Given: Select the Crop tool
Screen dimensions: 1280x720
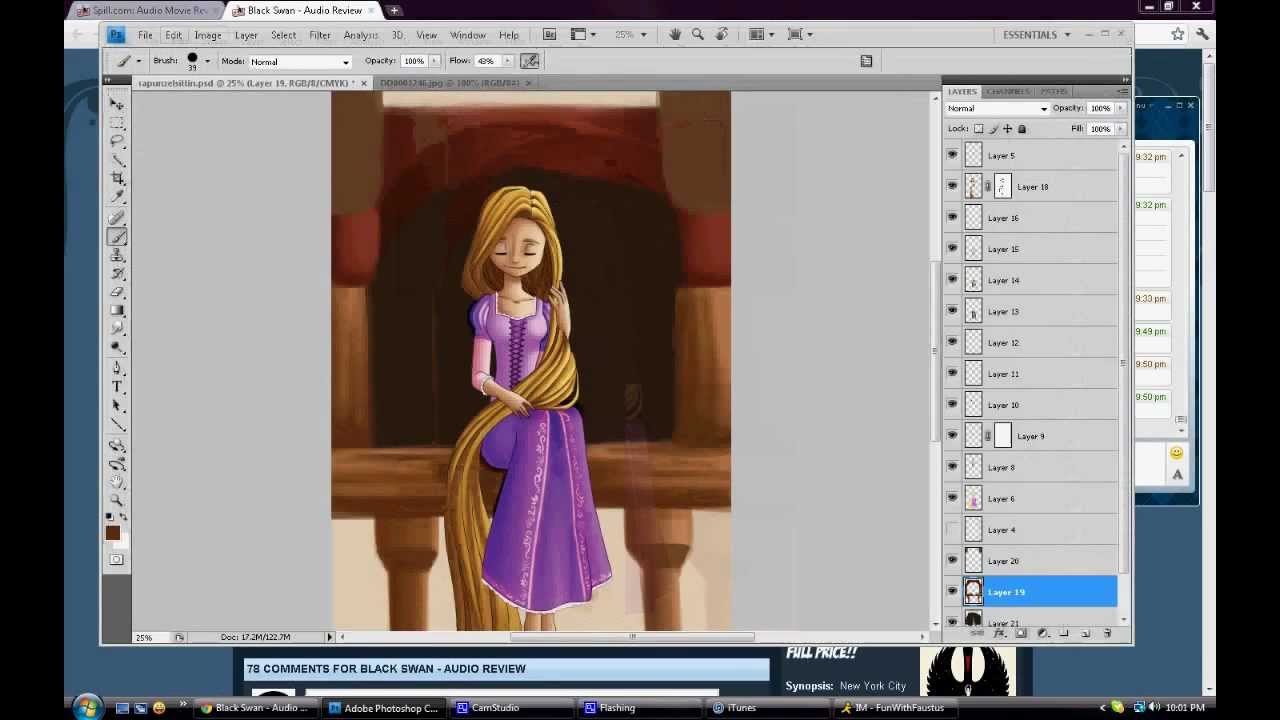Looking at the screenshot, I should [x=117, y=178].
